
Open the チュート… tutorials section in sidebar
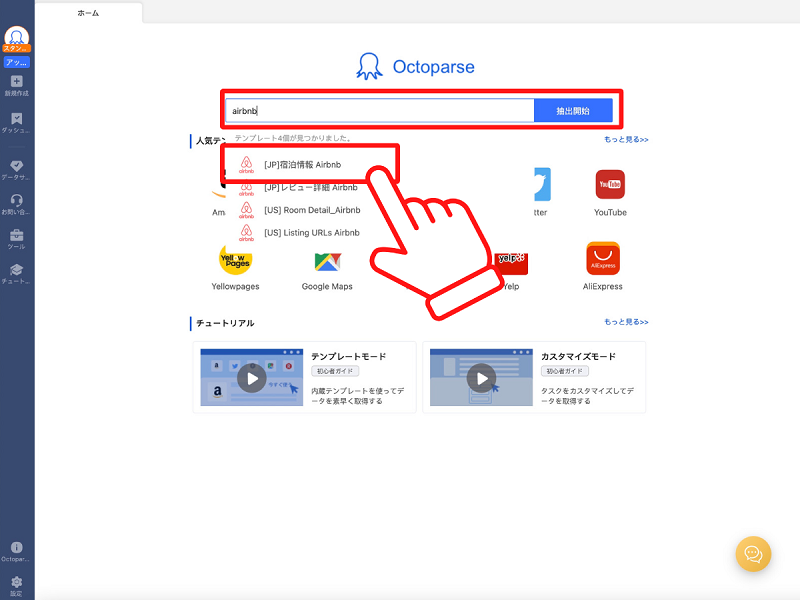tap(16, 274)
